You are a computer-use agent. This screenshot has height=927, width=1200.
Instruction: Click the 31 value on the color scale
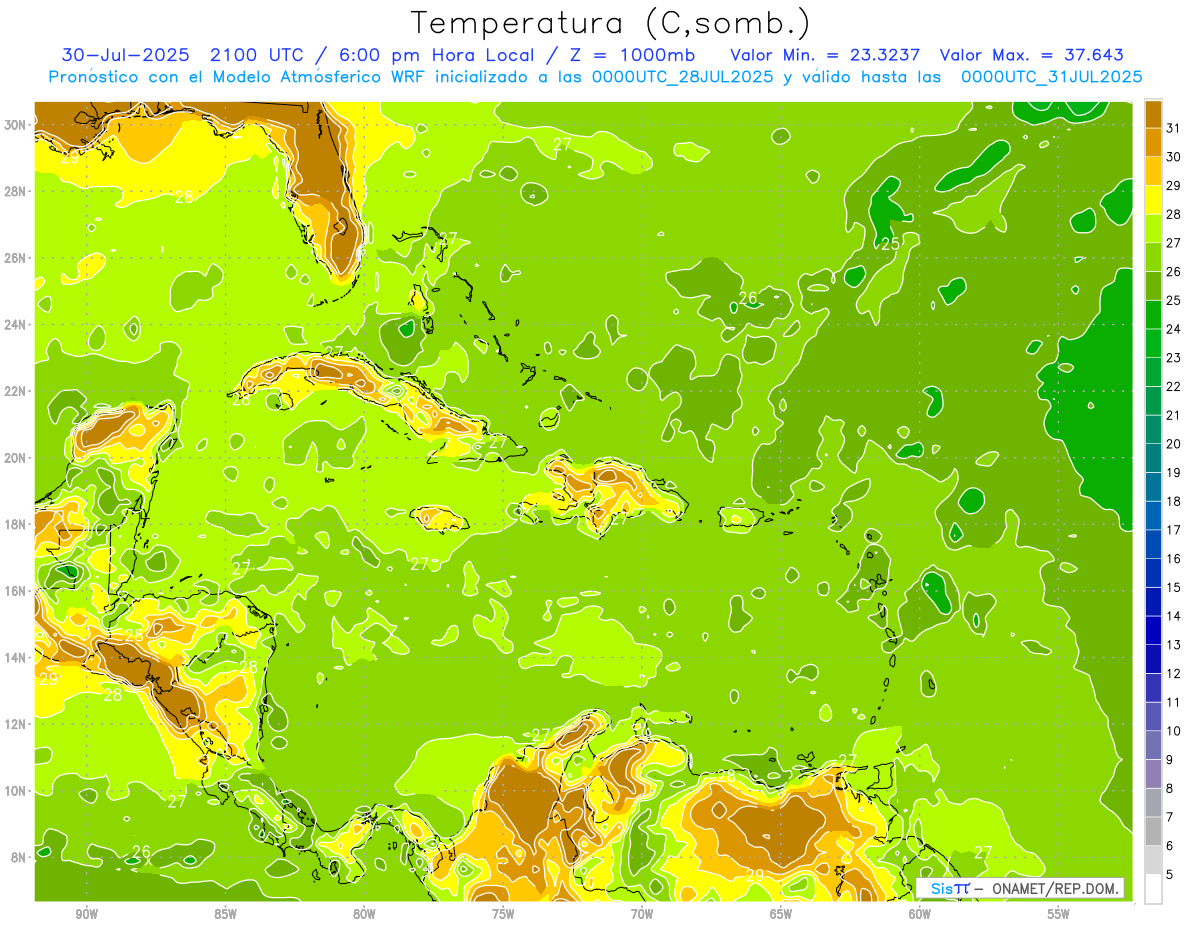pos(1173,128)
